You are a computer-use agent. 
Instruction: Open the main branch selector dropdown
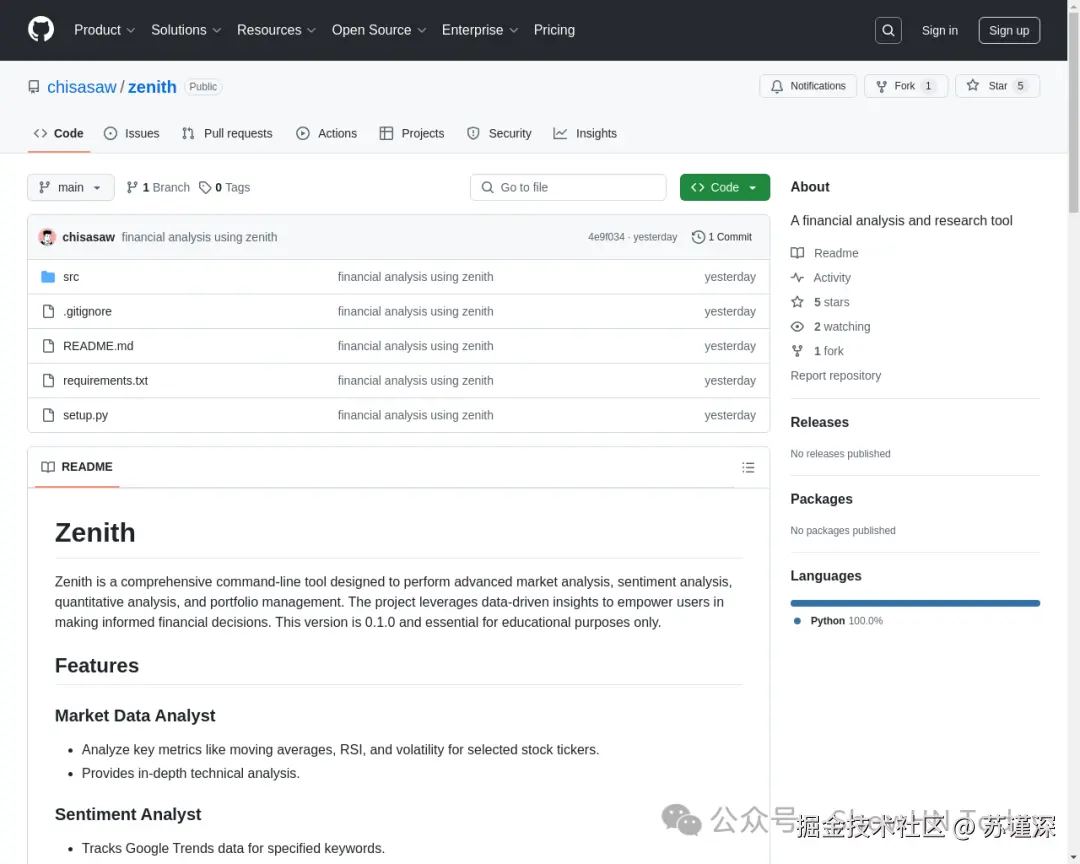tap(71, 187)
